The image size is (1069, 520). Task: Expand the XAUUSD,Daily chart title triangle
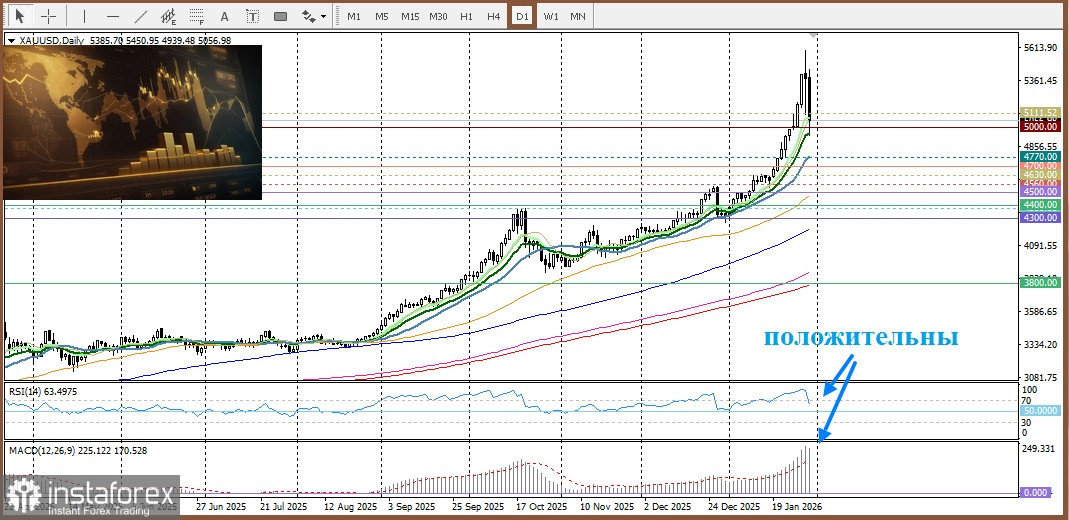(x=11, y=41)
